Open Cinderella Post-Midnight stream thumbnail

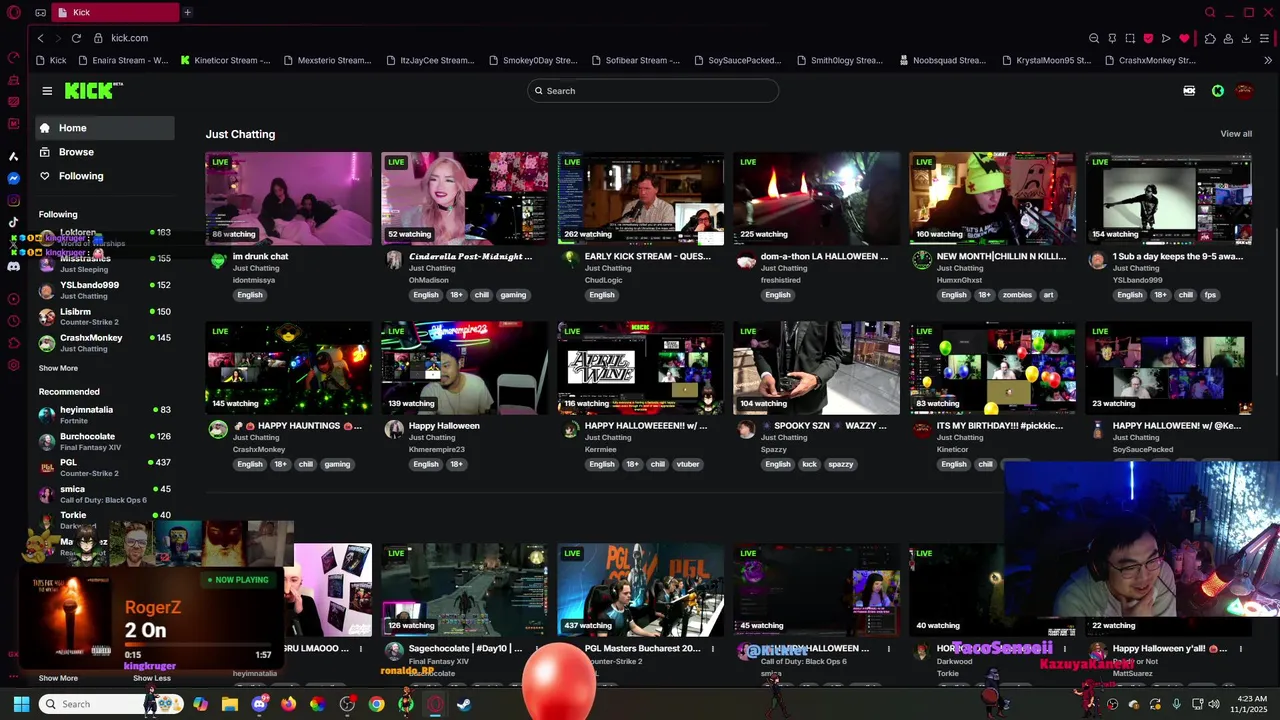[x=464, y=198]
